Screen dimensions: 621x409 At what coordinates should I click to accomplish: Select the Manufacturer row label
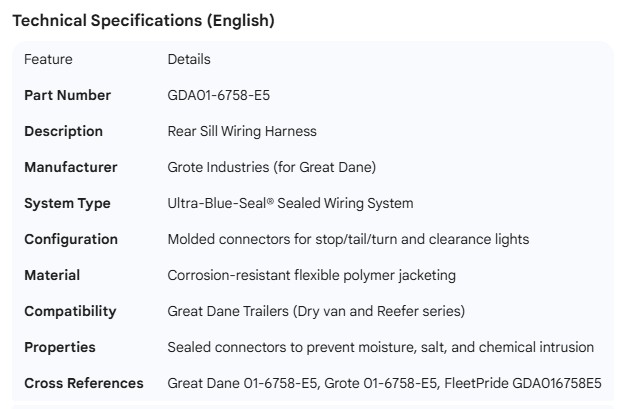coord(71,168)
